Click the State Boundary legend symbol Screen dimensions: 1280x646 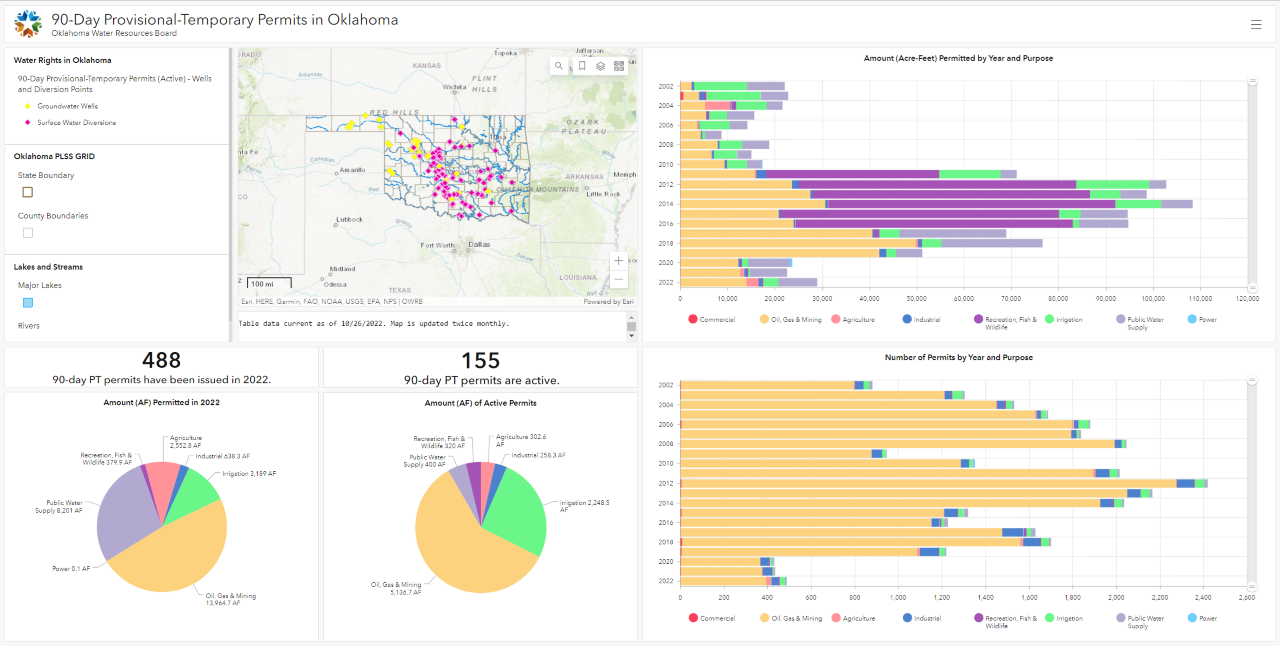28,192
